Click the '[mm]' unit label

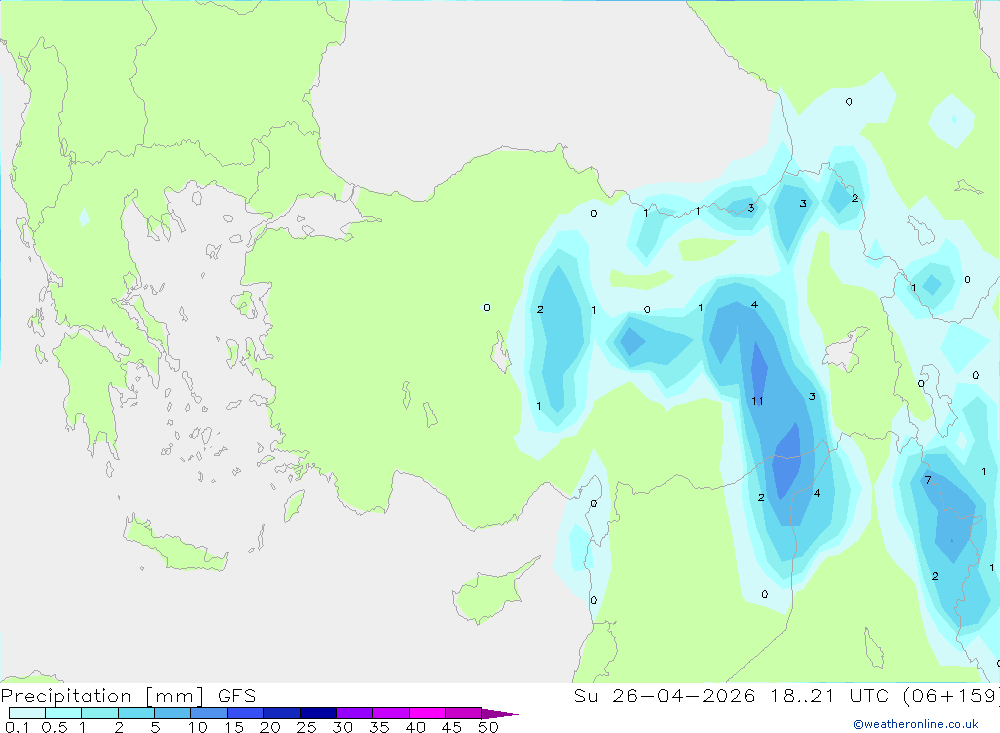[x=174, y=696]
